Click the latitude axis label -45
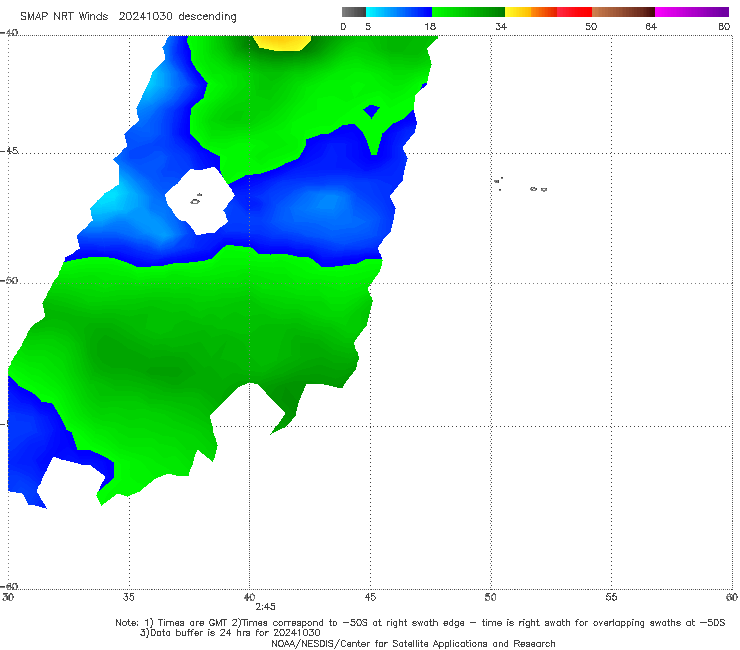 pos(9,151)
